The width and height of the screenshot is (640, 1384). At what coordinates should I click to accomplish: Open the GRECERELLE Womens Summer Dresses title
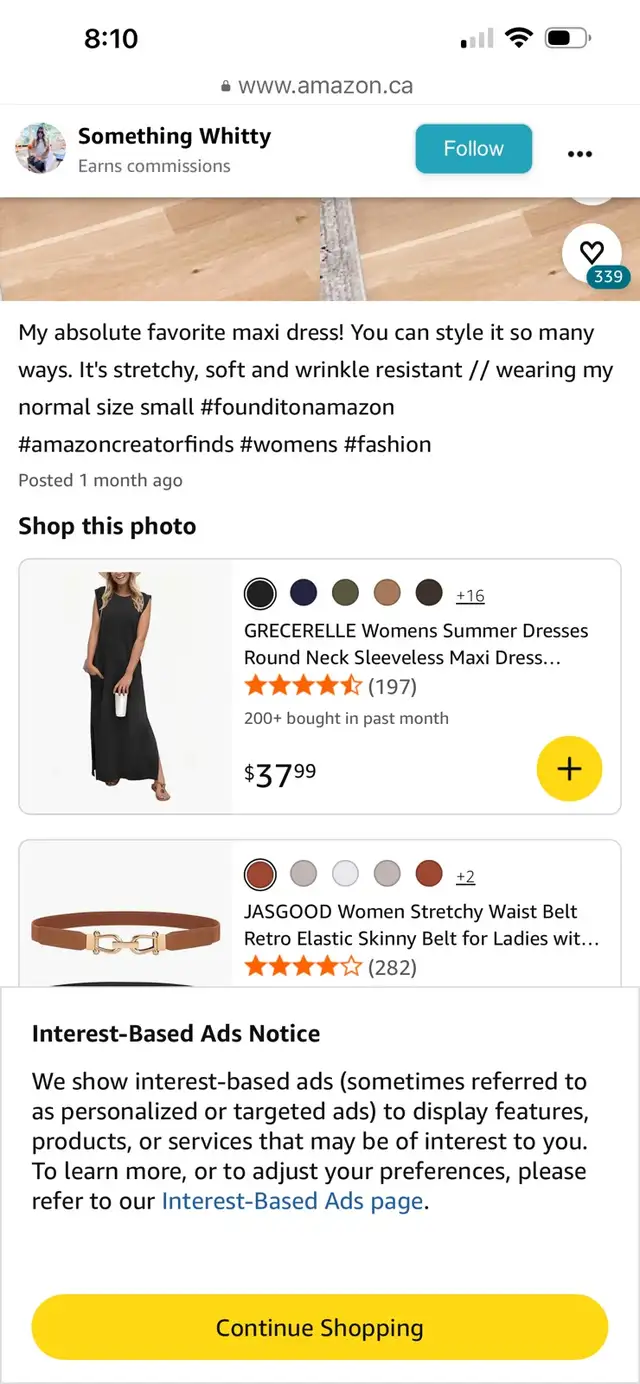pyautogui.click(x=415, y=644)
